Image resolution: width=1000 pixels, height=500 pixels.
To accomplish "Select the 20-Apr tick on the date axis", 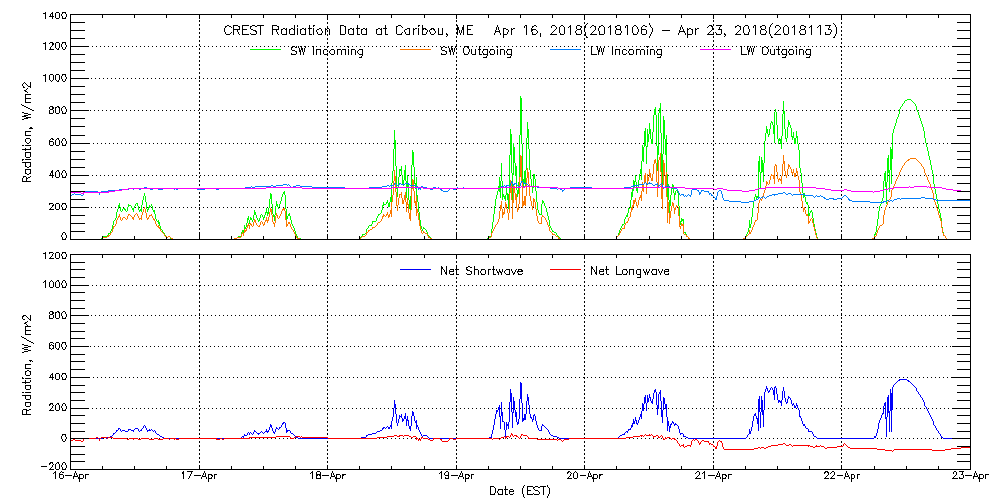I will 584,477.
